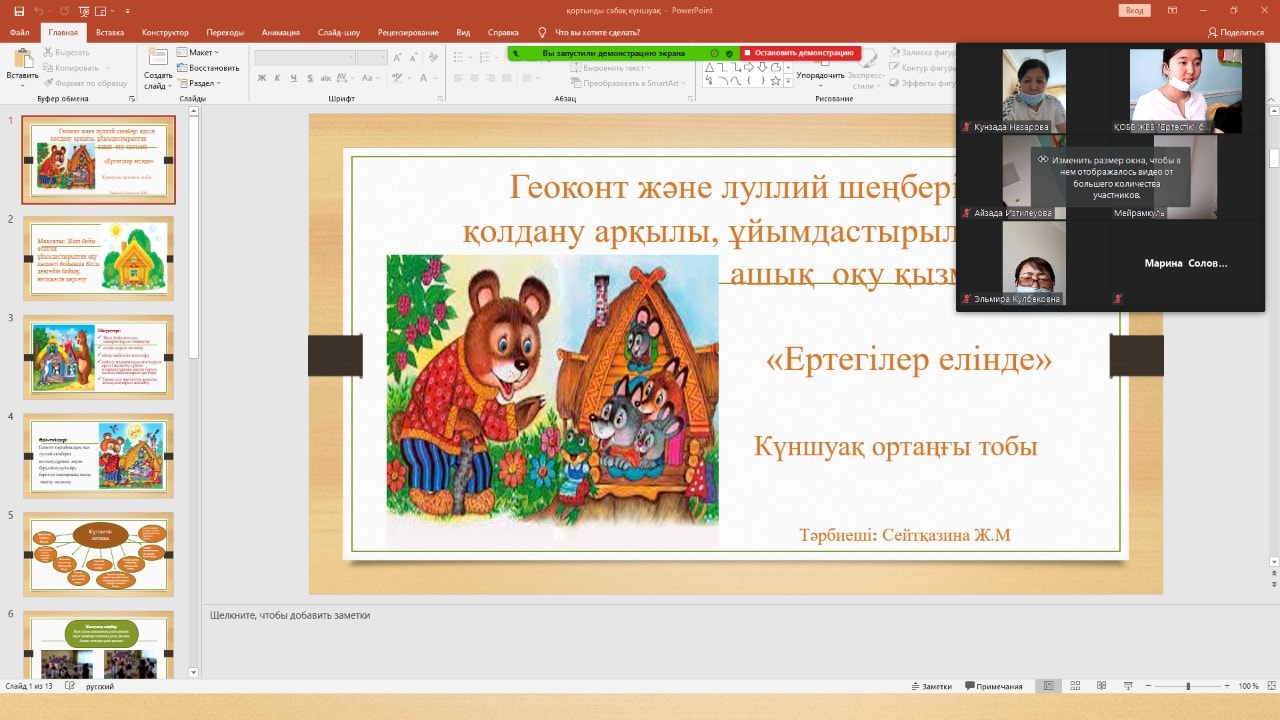Switch to the Анимация tab
This screenshot has height=720, width=1280.
[x=280, y=32]
